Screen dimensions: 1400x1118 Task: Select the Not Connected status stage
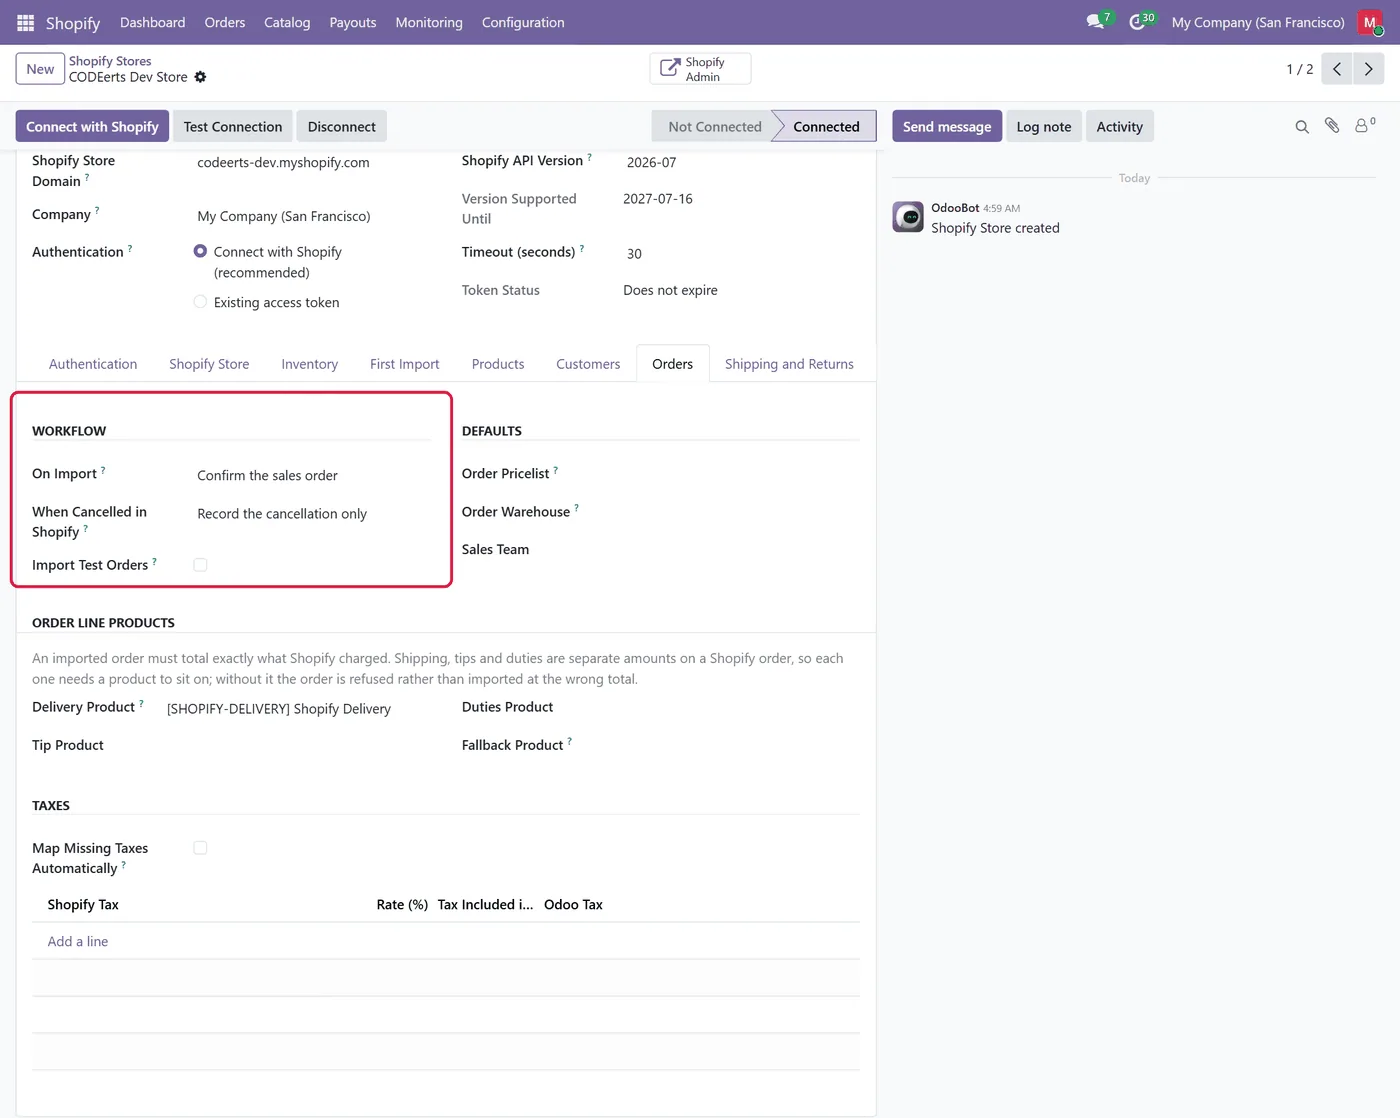tap(714, 126)
